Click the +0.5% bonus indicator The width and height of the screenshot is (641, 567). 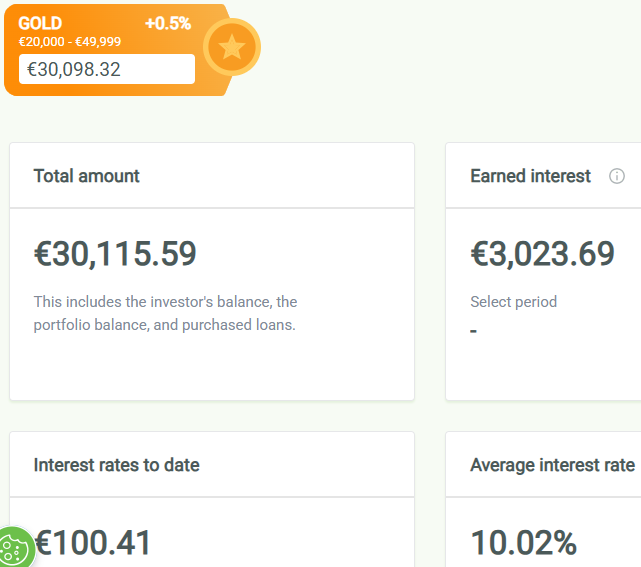click(x=167, y=23)
